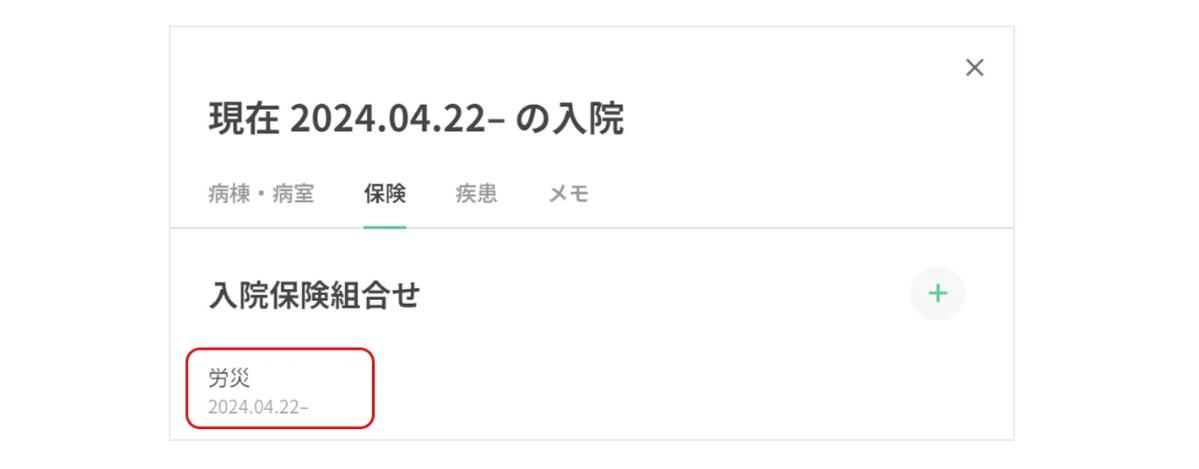Dismiss the hospitalization panel via X
Screen dimensions: 1199x469
click(974, 67)
